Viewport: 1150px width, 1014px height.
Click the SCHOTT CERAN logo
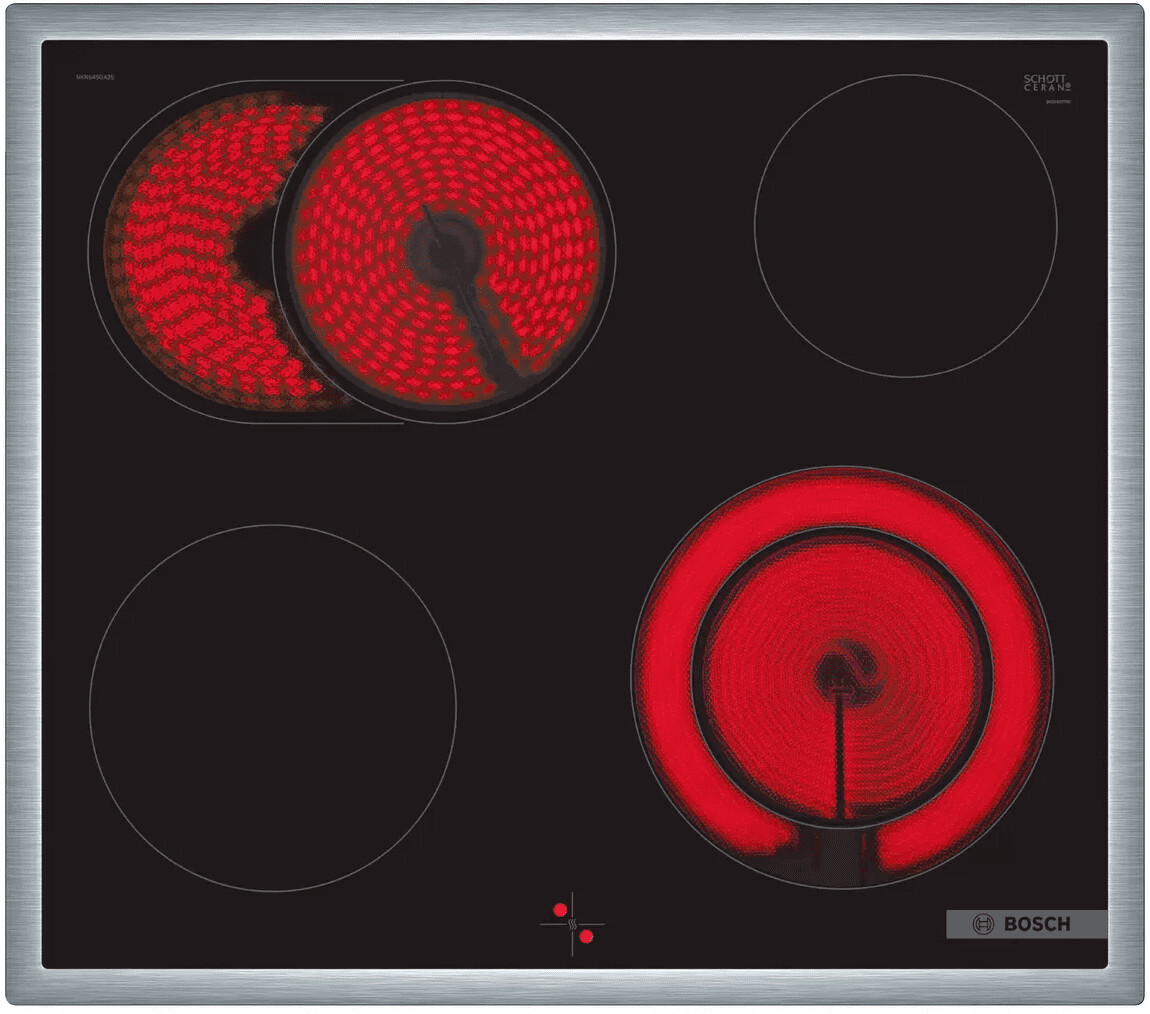[1045, 83]
